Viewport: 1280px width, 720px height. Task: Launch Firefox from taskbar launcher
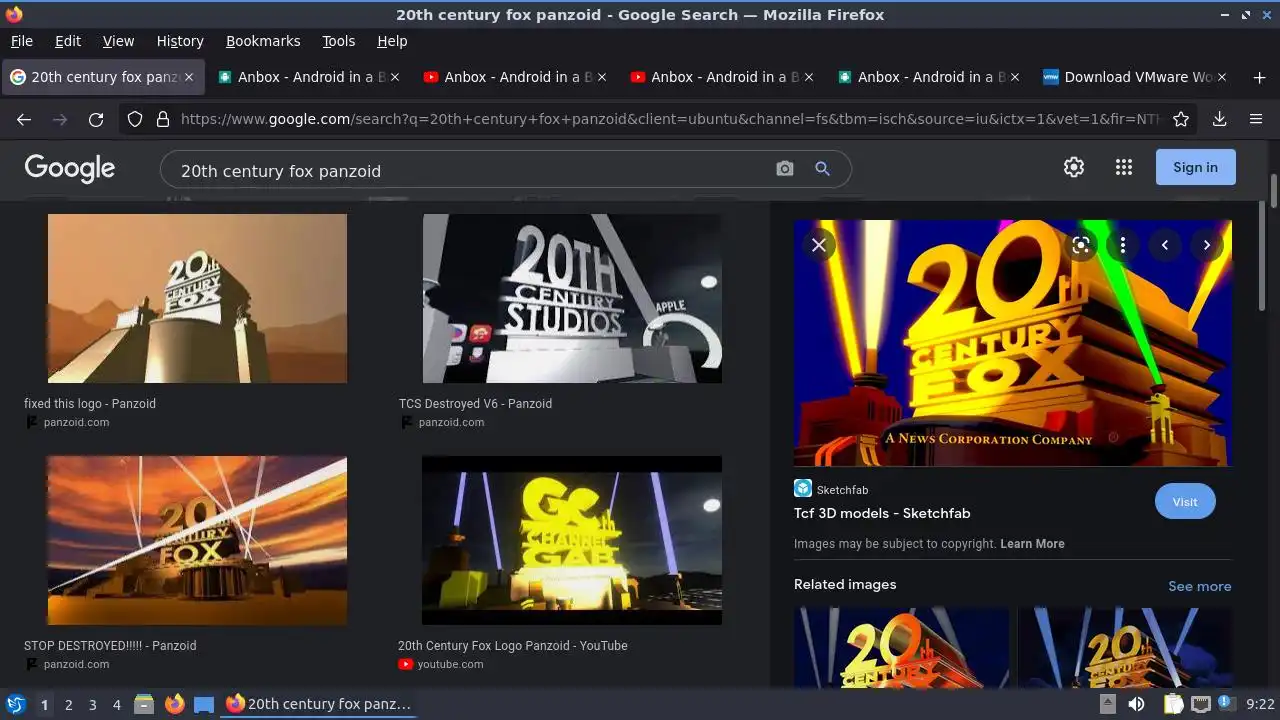click(x=174, y=704)
